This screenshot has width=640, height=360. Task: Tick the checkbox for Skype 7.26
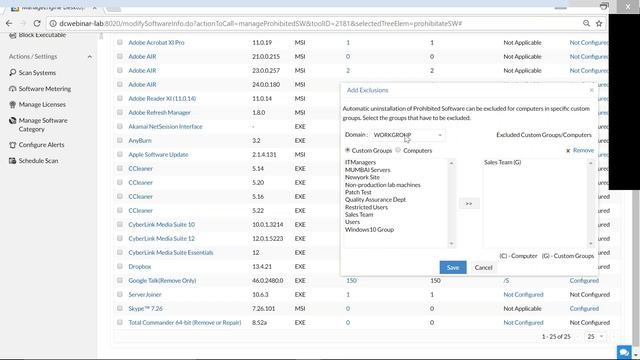coord(120,308)
